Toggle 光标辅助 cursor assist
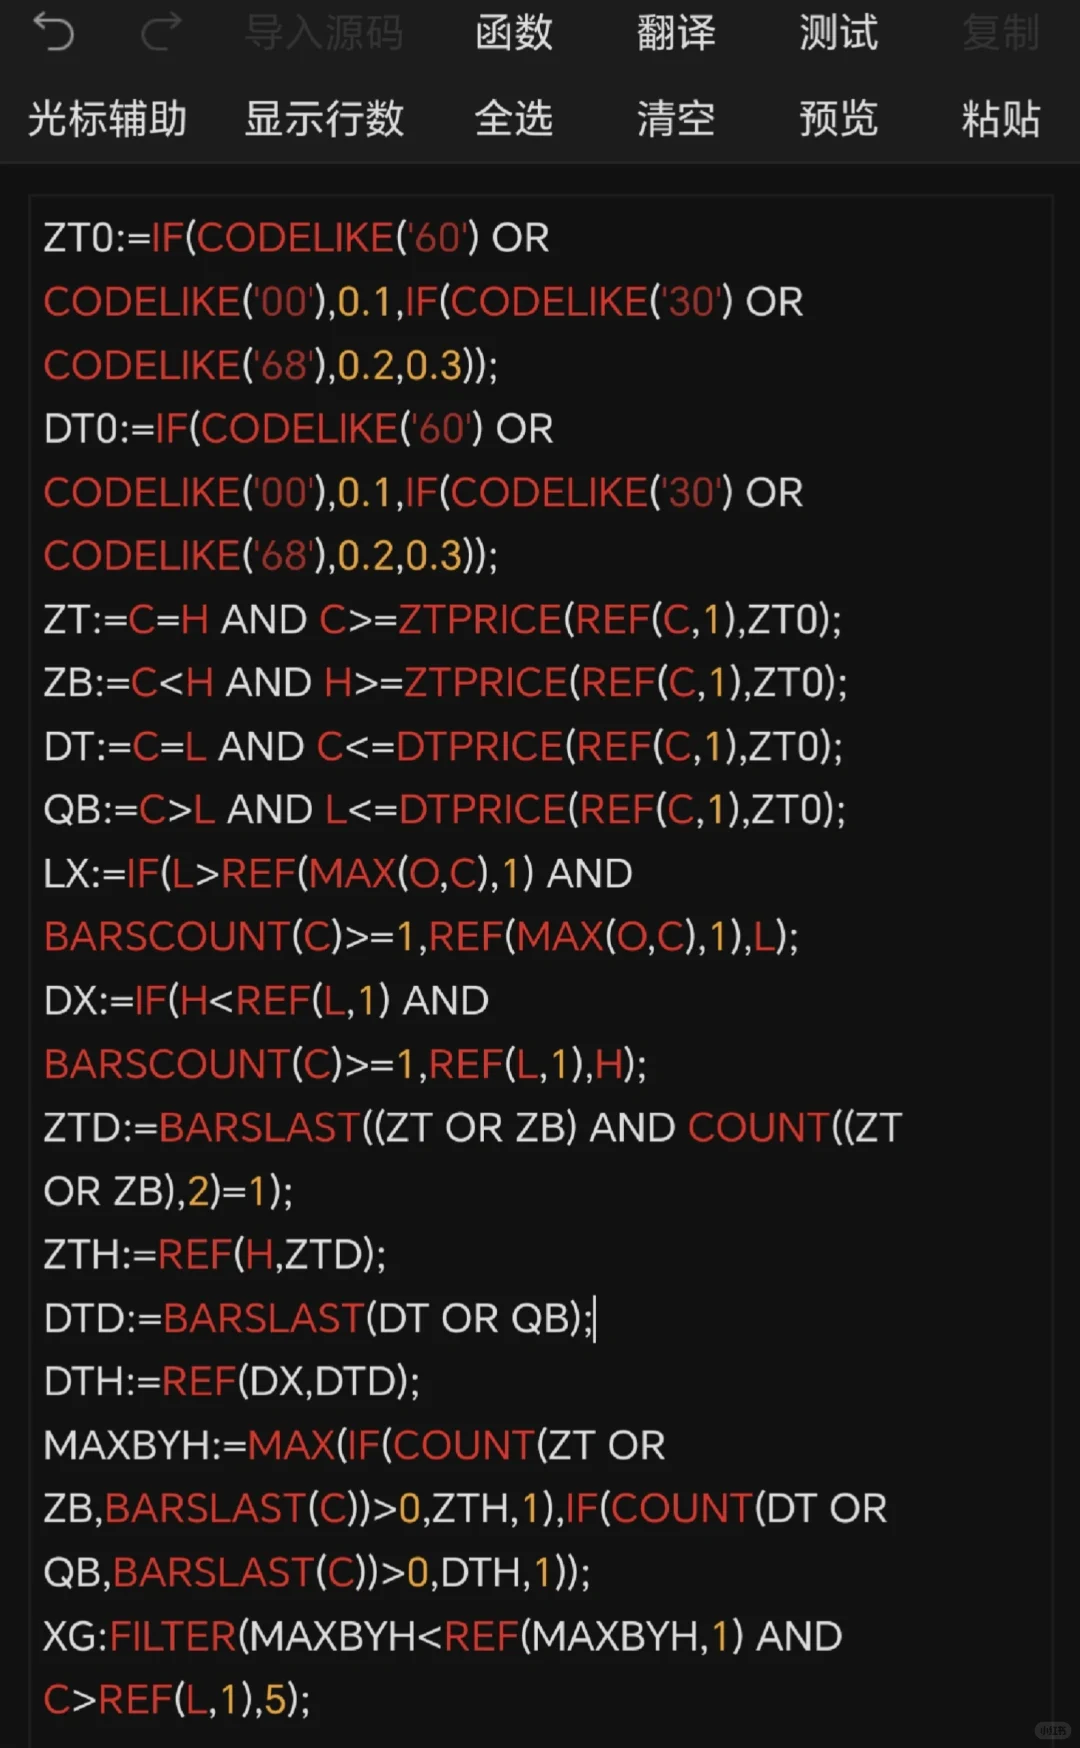This screenshot has width=1080, height=1748. [107, 119]
